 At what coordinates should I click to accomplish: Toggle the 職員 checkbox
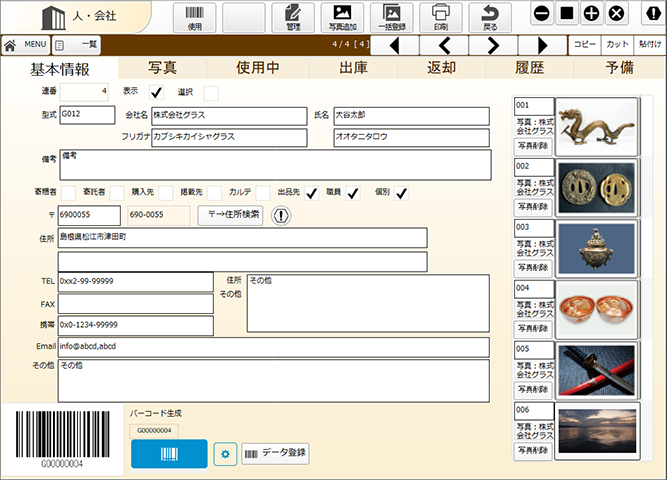click(x=353, y=193)
